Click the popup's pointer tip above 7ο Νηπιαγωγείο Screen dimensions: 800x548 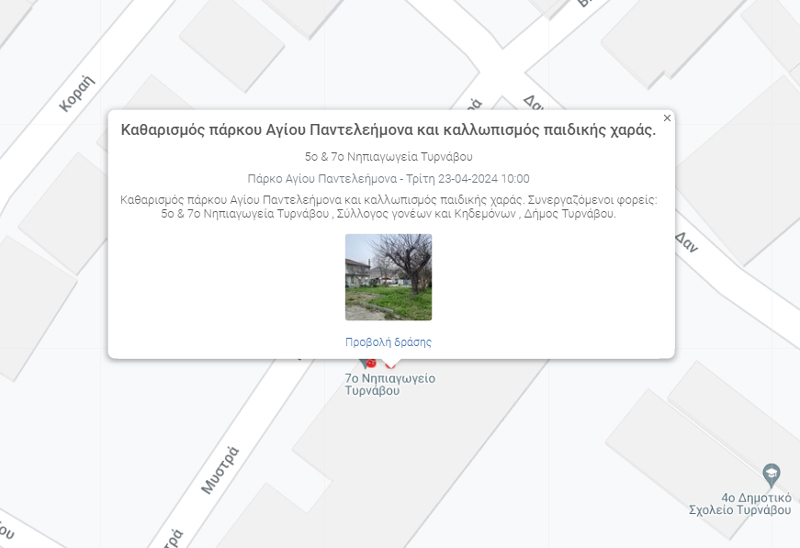click(391, 363)
